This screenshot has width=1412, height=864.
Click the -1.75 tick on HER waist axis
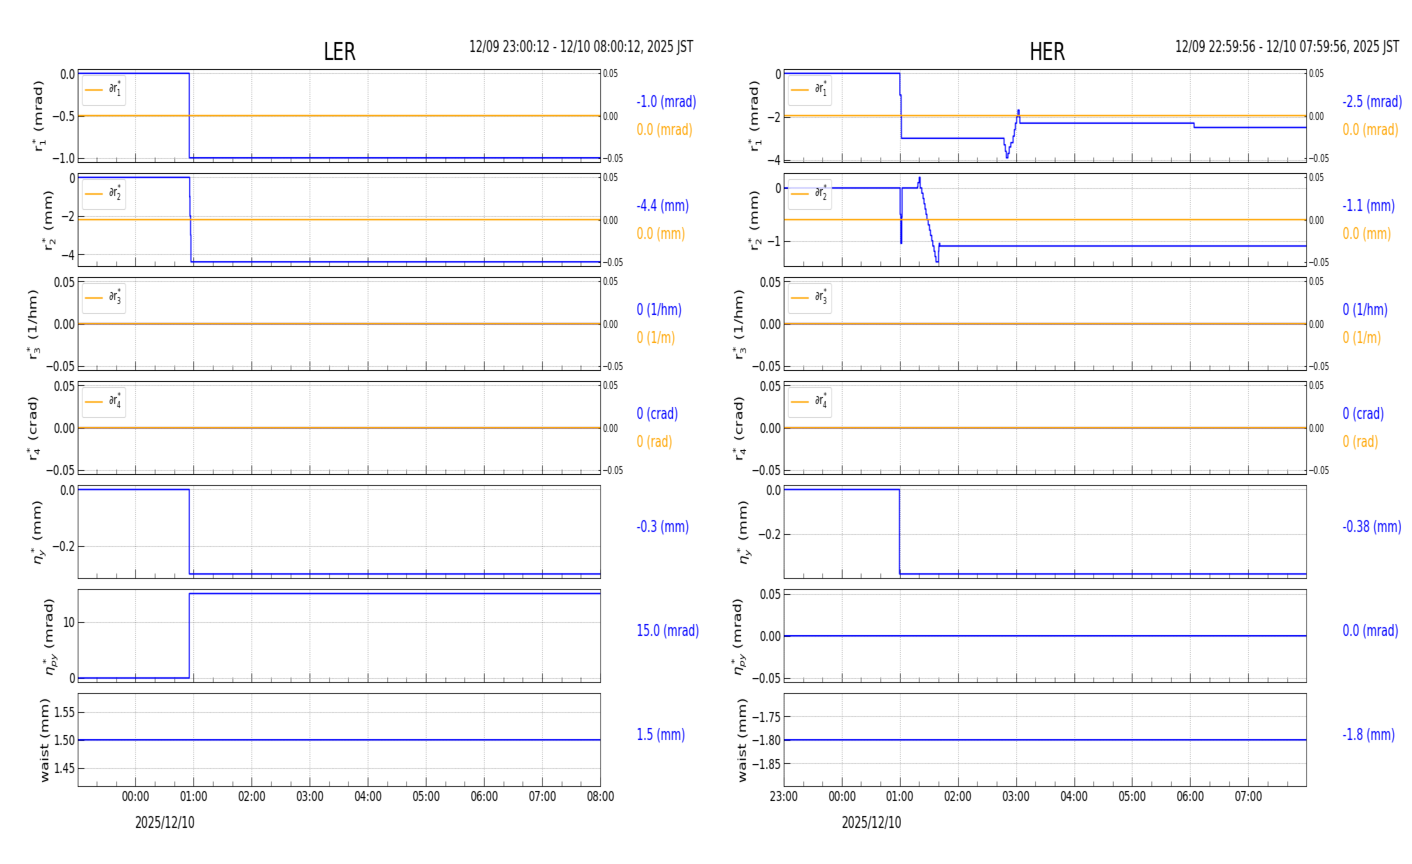point(767,717)
